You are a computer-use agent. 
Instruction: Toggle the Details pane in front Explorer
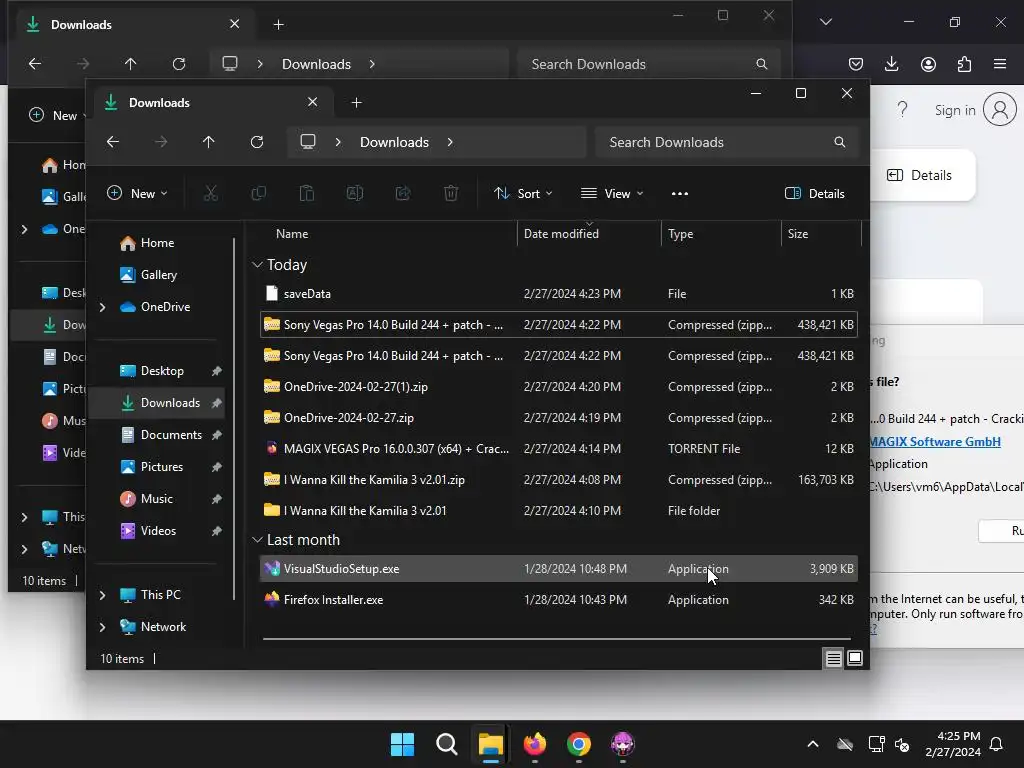pyautogui.click(x=814, y=193)
